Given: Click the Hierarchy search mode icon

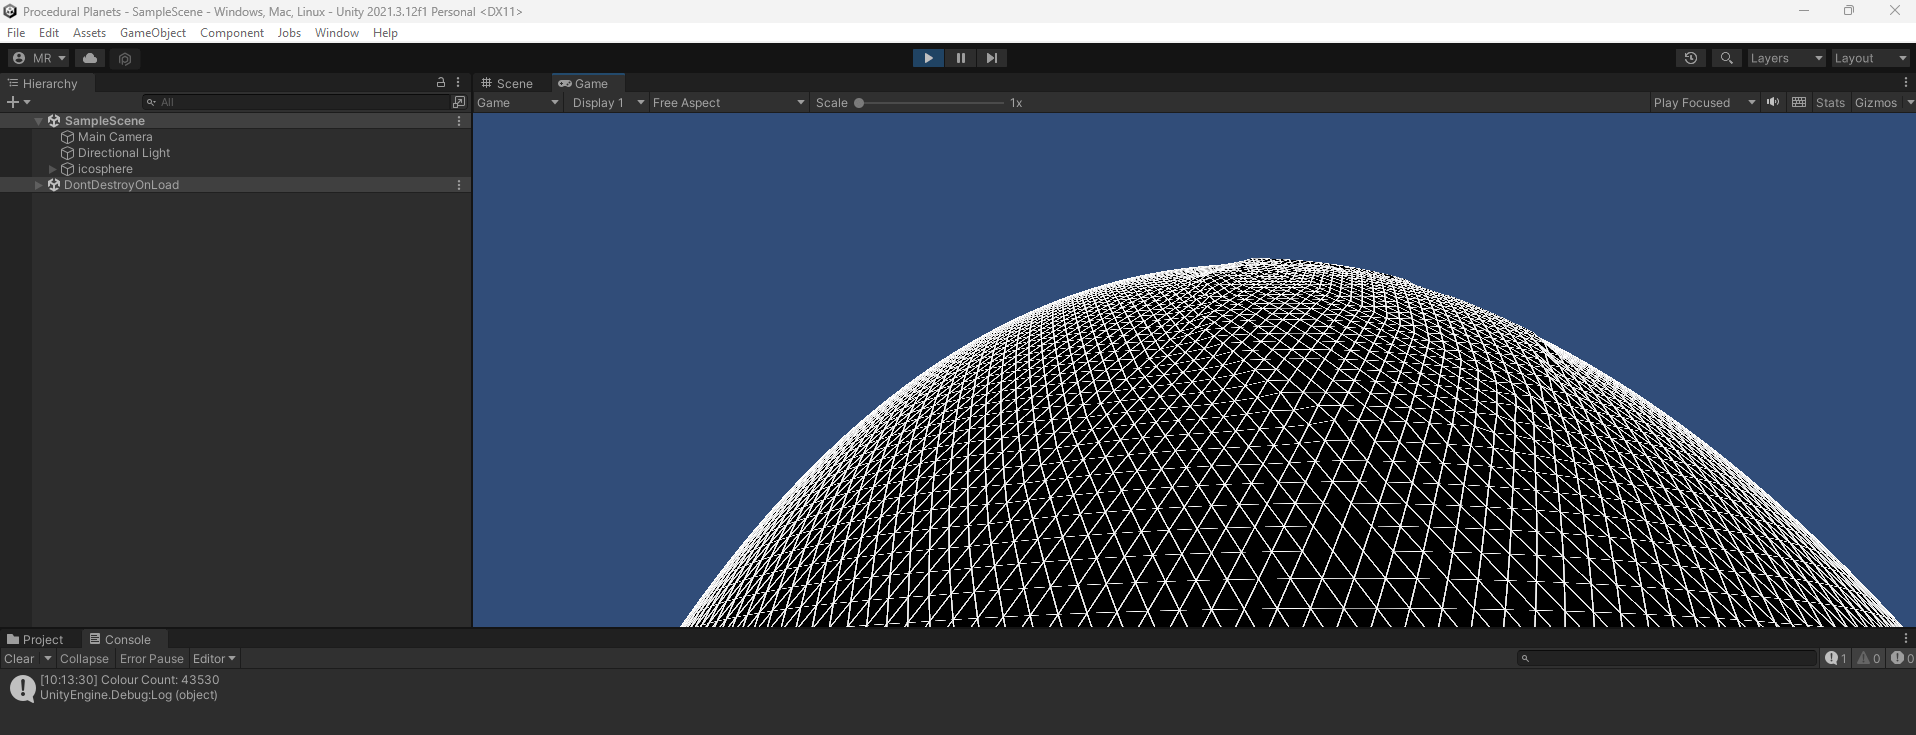Looking at the screenshot, I should point(459,102).
